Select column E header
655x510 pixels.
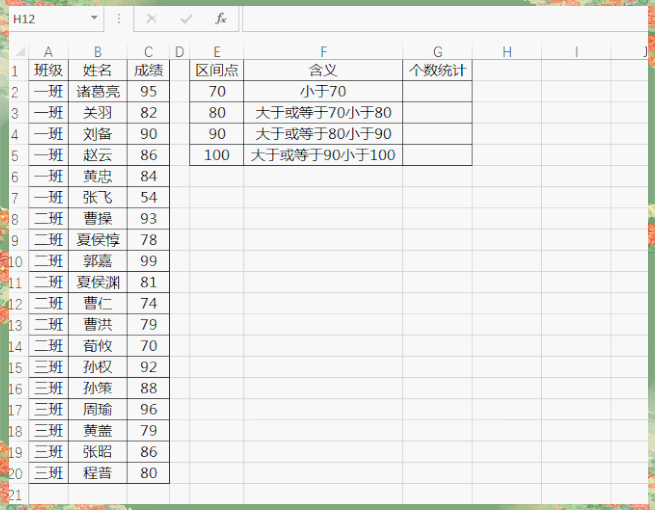(x=217, y=52)
